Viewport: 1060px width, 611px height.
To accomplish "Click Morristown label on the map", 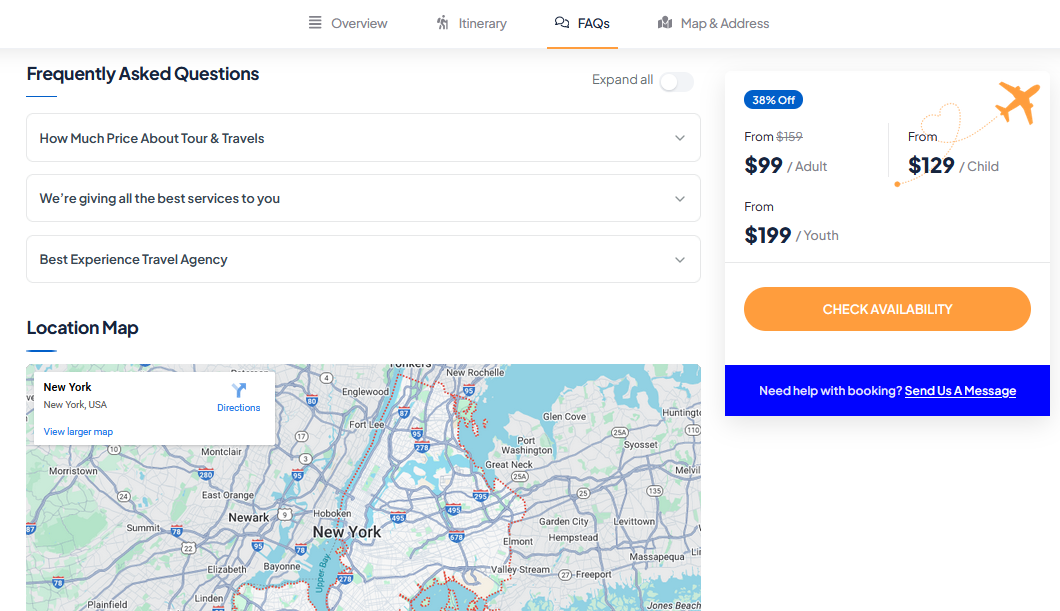I will click(73, 470).
